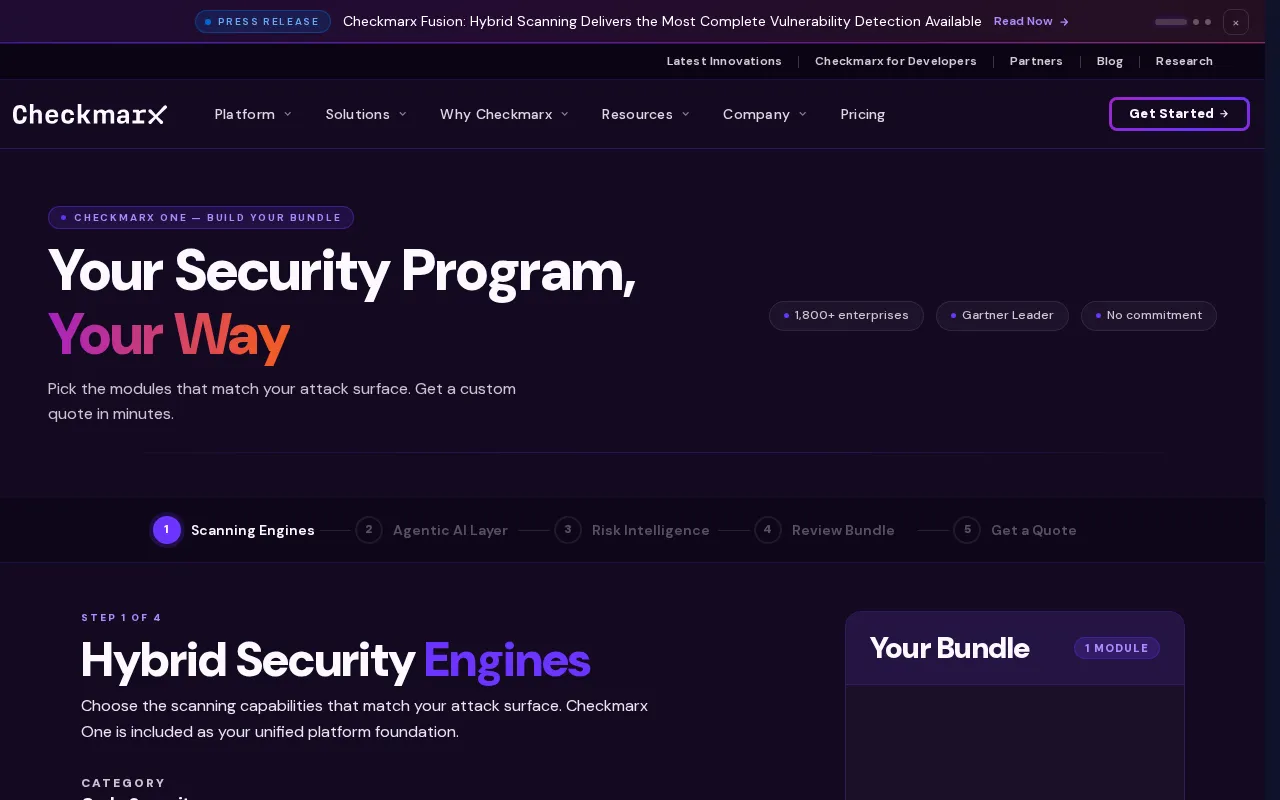Open the Research link

[1184, 61]
